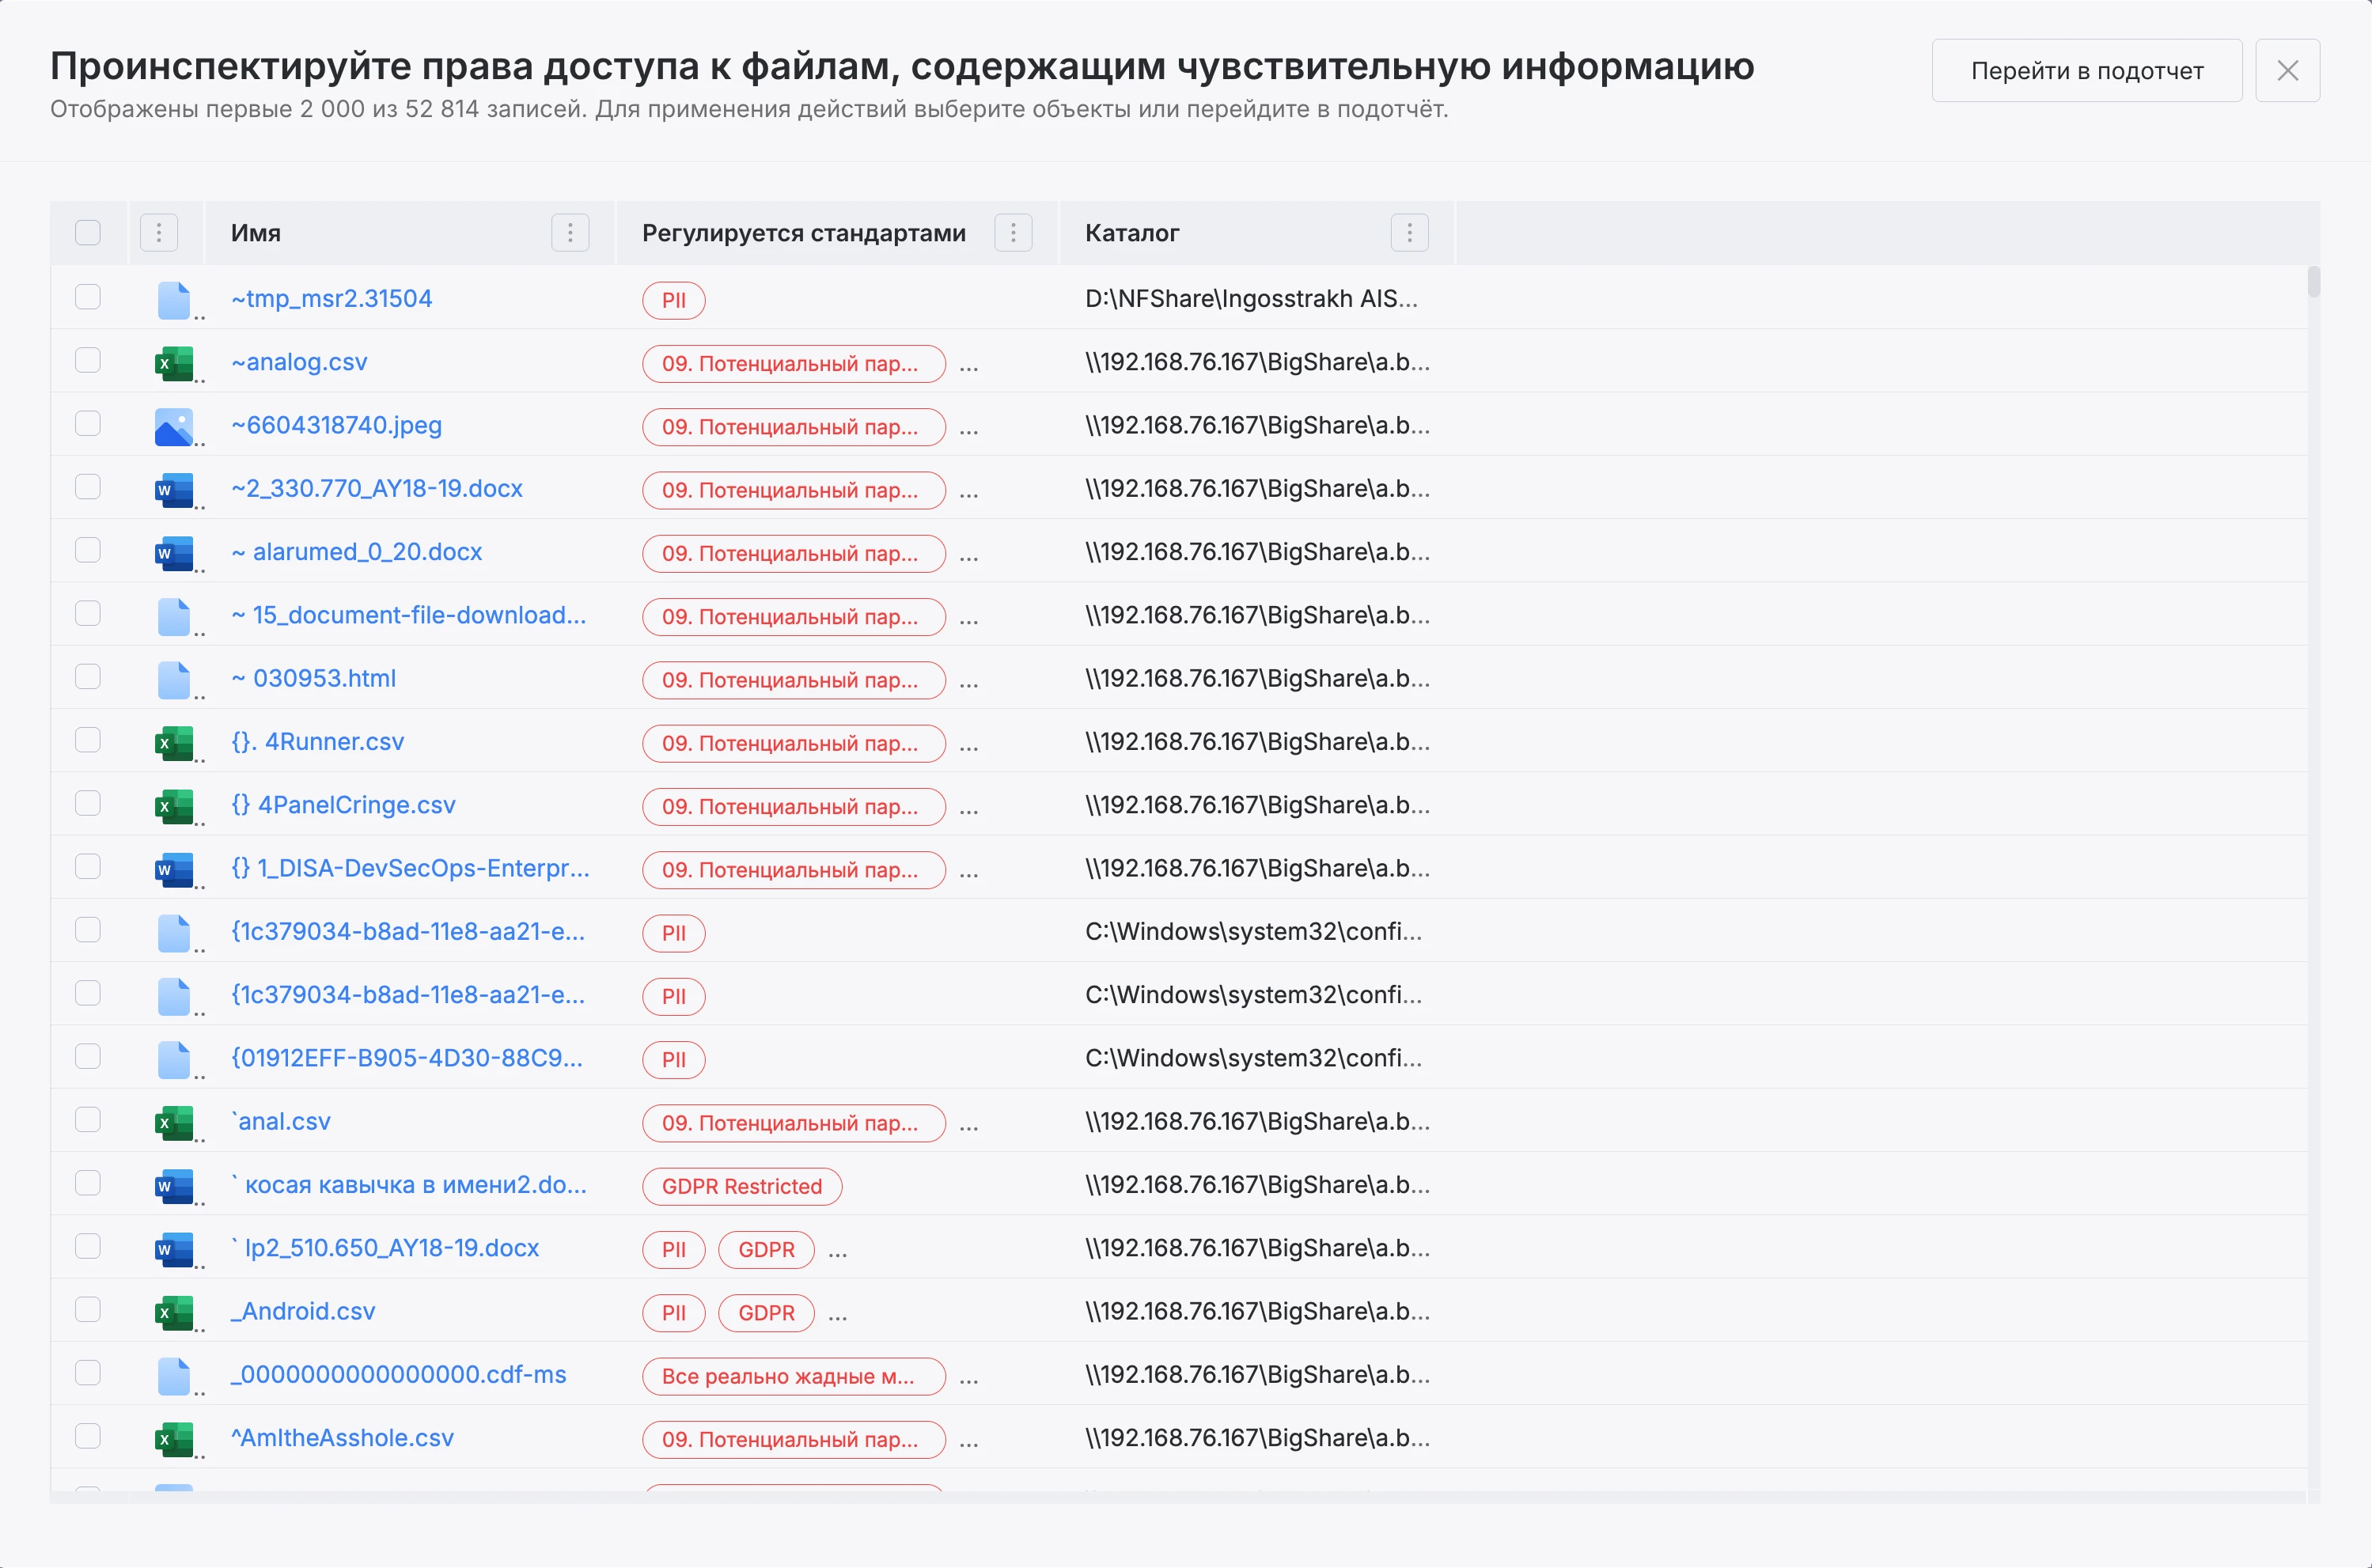Check the box for _Android.csv
The image size is (2372, 1568).
coord(88,1309)
